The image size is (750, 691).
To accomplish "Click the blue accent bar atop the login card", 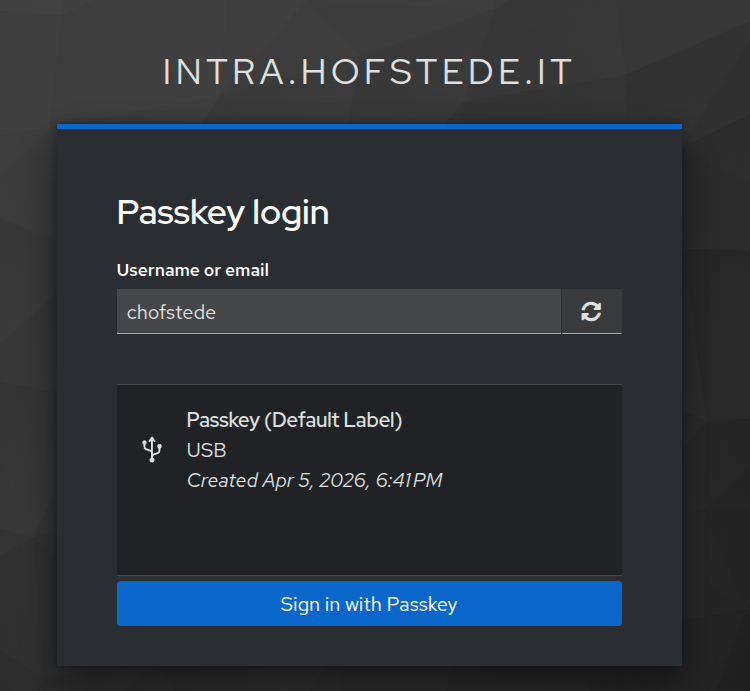I will [369, 127].
